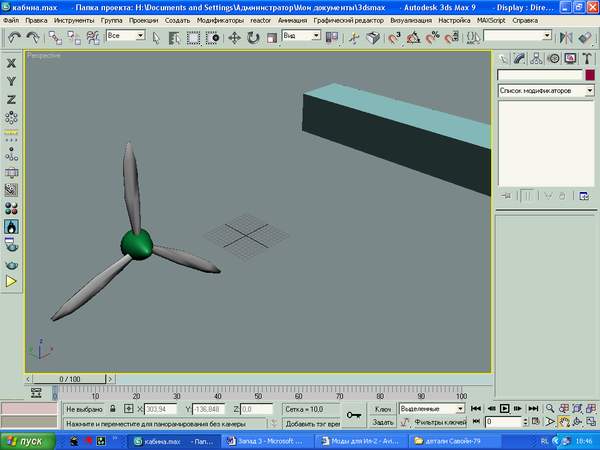The height and width of the screenshot is (450, 600).
Task: Restrict to X axis constraint
Action: 11,63
